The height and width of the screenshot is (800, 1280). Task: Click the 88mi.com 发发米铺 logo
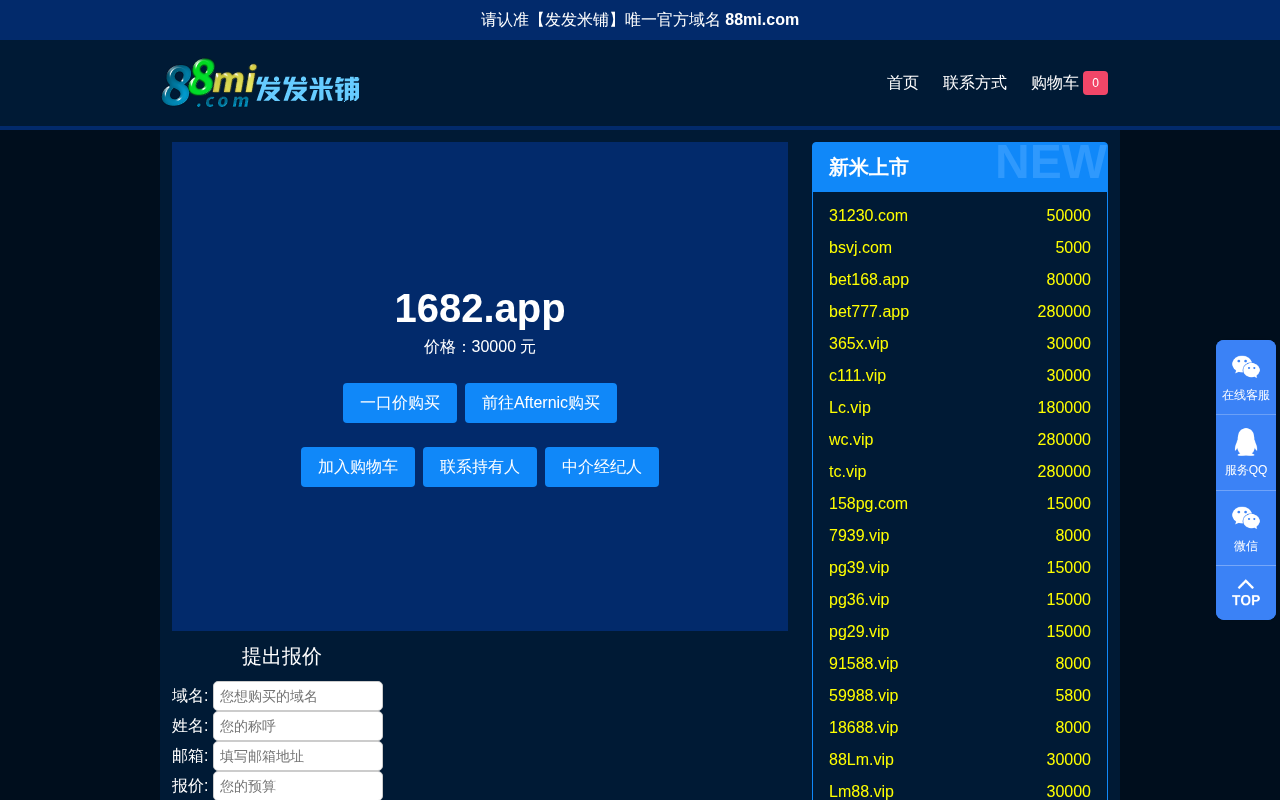261,83
